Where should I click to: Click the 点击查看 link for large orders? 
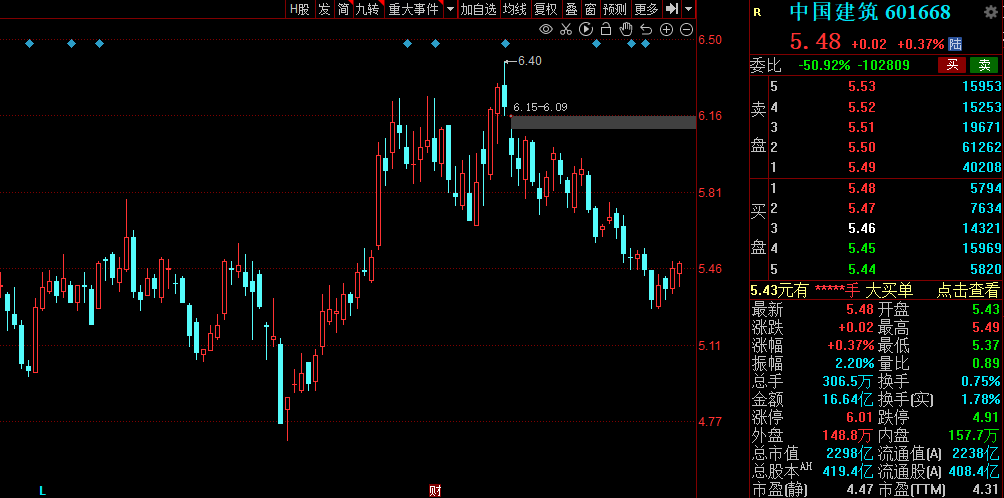click(967, 290)
